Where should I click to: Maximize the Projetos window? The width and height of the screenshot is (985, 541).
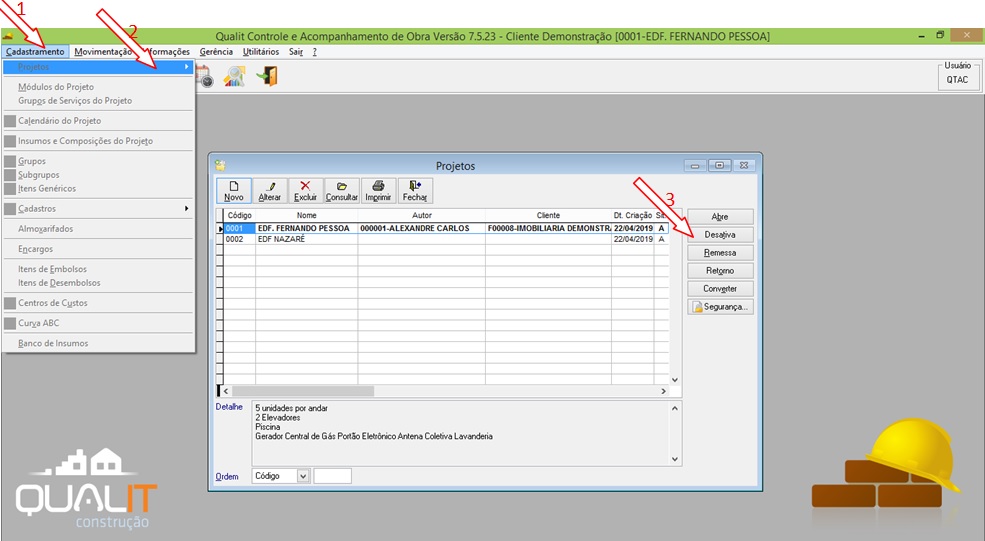click(x=719, y=165)
